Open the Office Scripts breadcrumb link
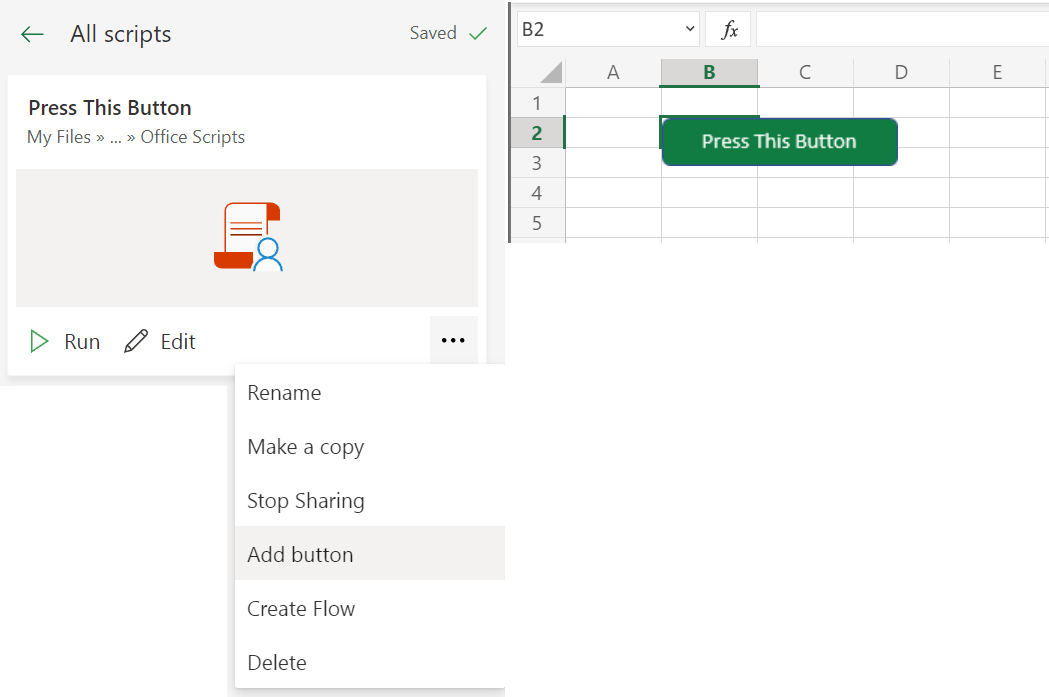Screen dimensions: 1049x697 [x=192, y=137]
